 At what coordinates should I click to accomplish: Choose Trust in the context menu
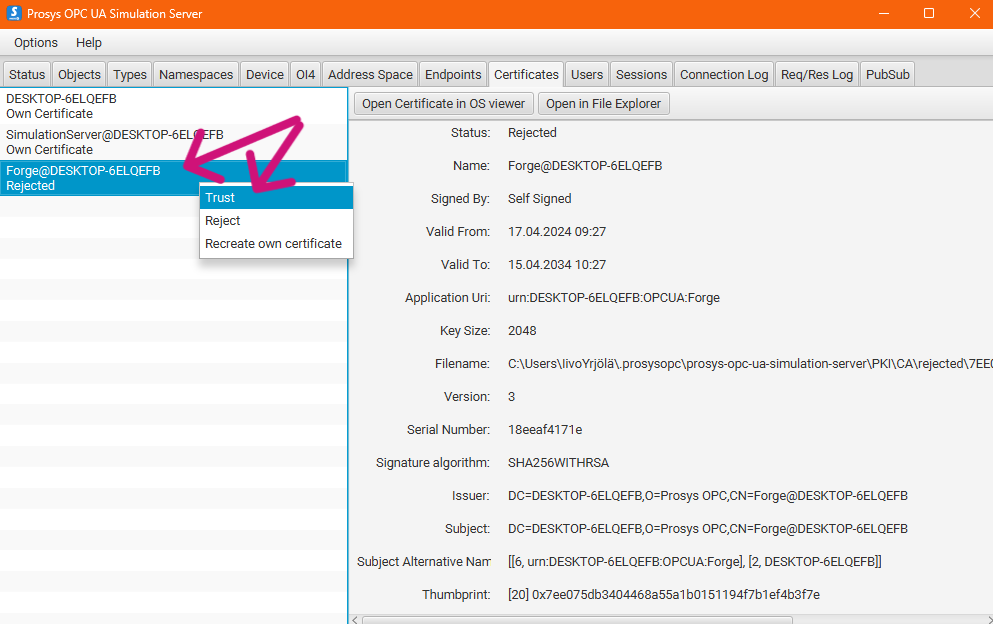(276, 198)
